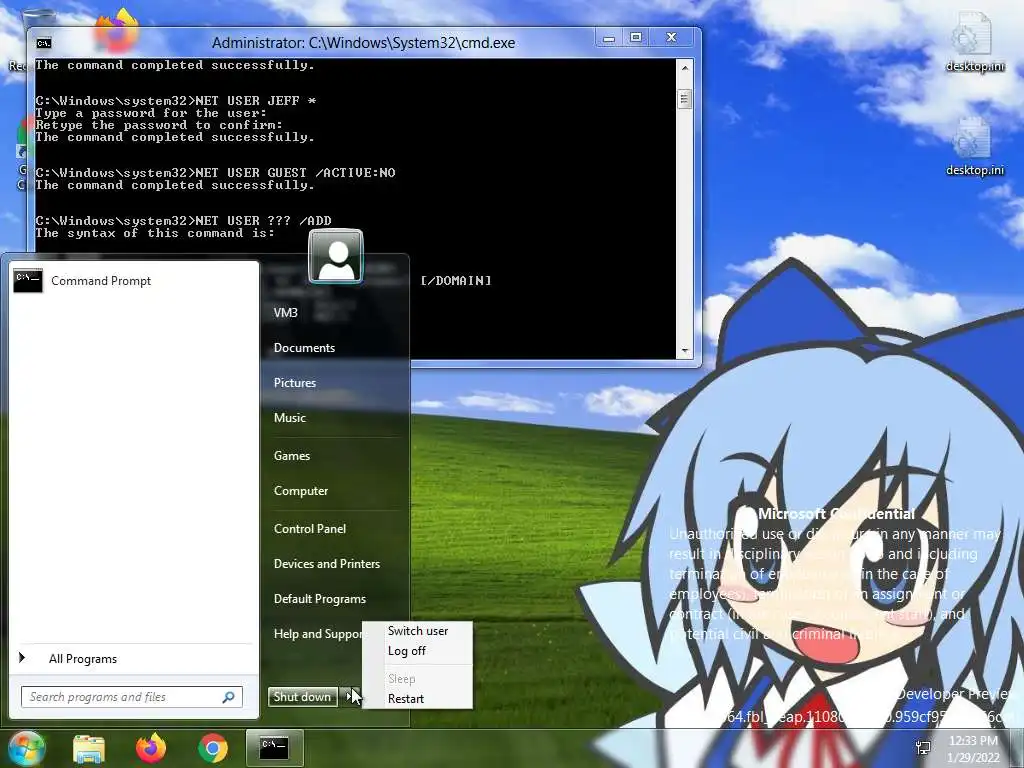1024x768 pixels.
Task: Click the network icon in the system tray
Action: 923,748
